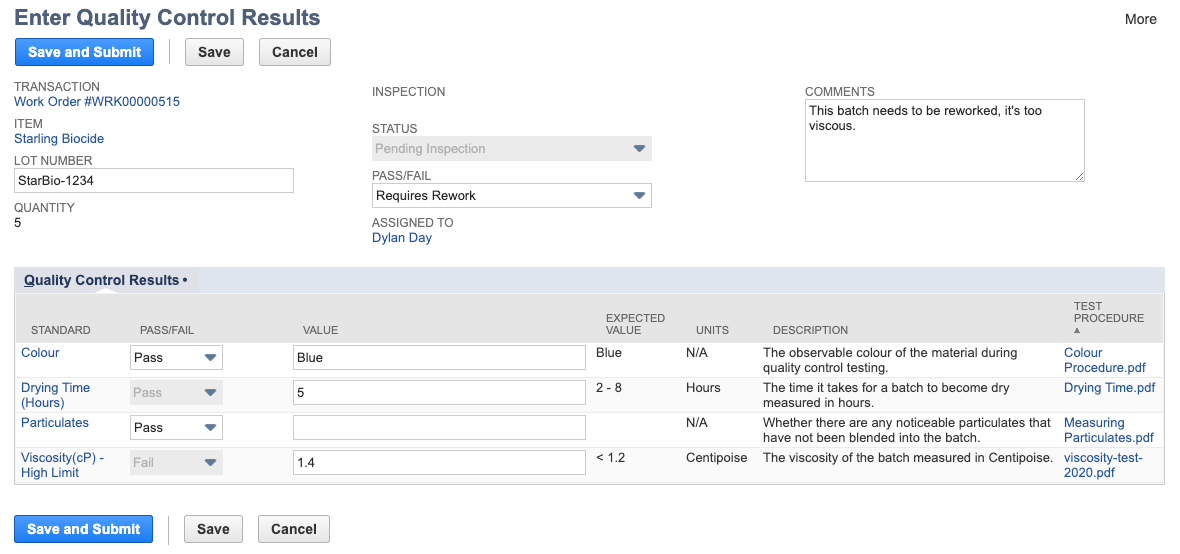The image size is (1180, 554).
Task: Click the top Save and Submit button
Action: pyautogui.click(x=84, y=52)
